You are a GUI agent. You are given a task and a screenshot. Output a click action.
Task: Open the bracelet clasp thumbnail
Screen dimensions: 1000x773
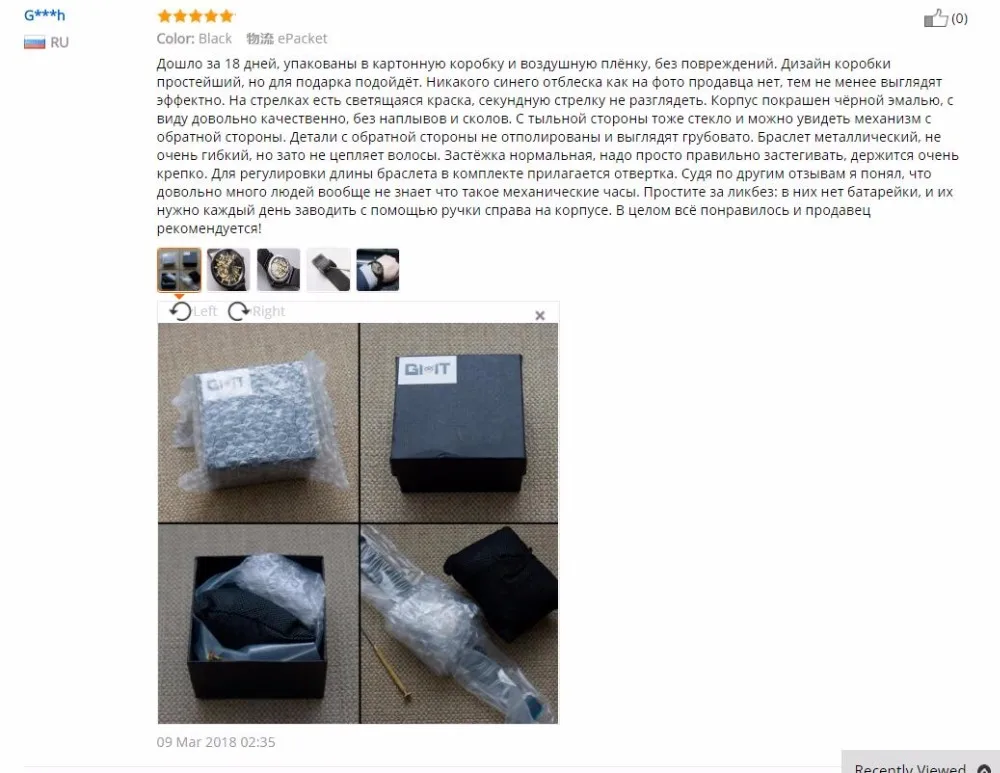coord(328,270)
